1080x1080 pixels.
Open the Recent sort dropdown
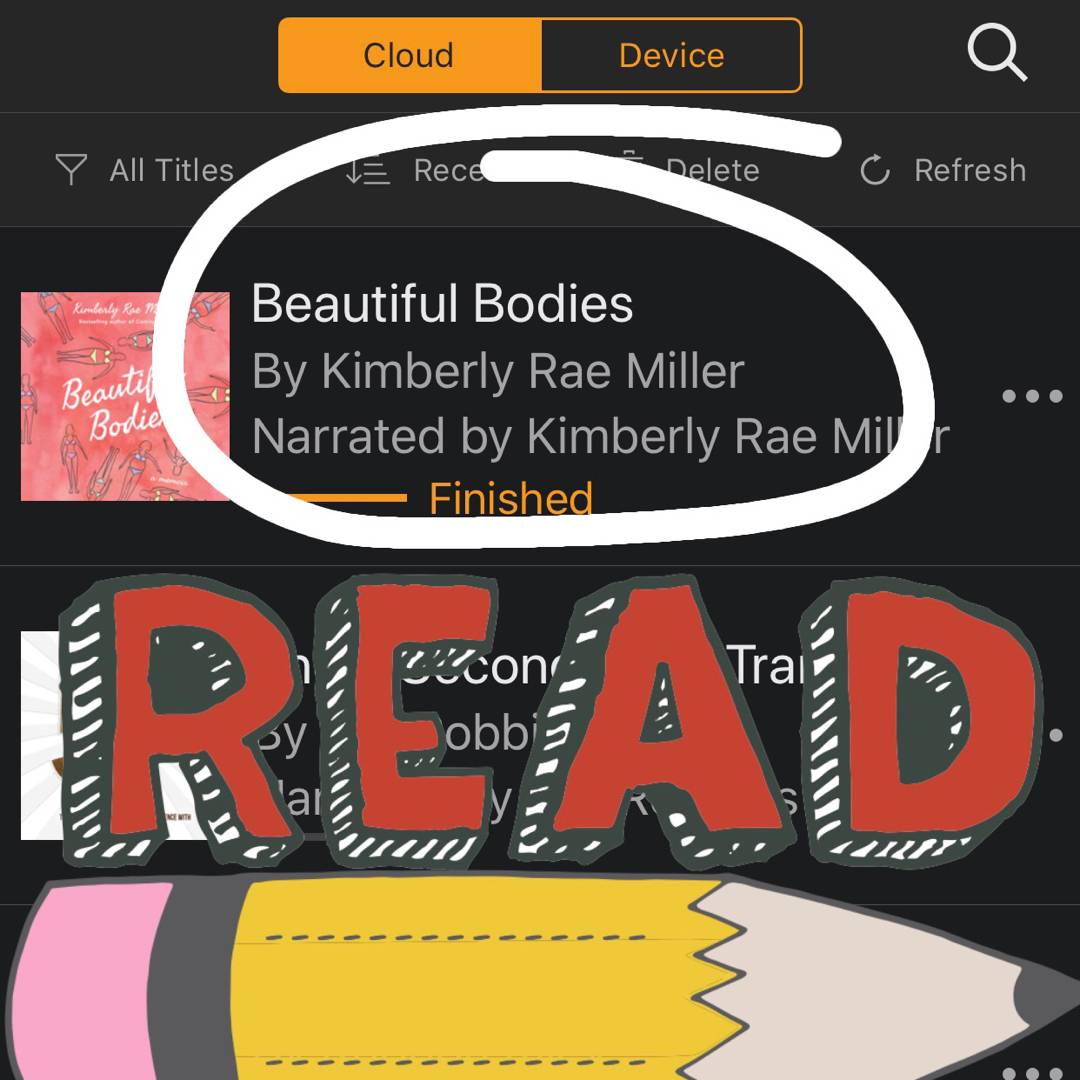pos(448,170)
